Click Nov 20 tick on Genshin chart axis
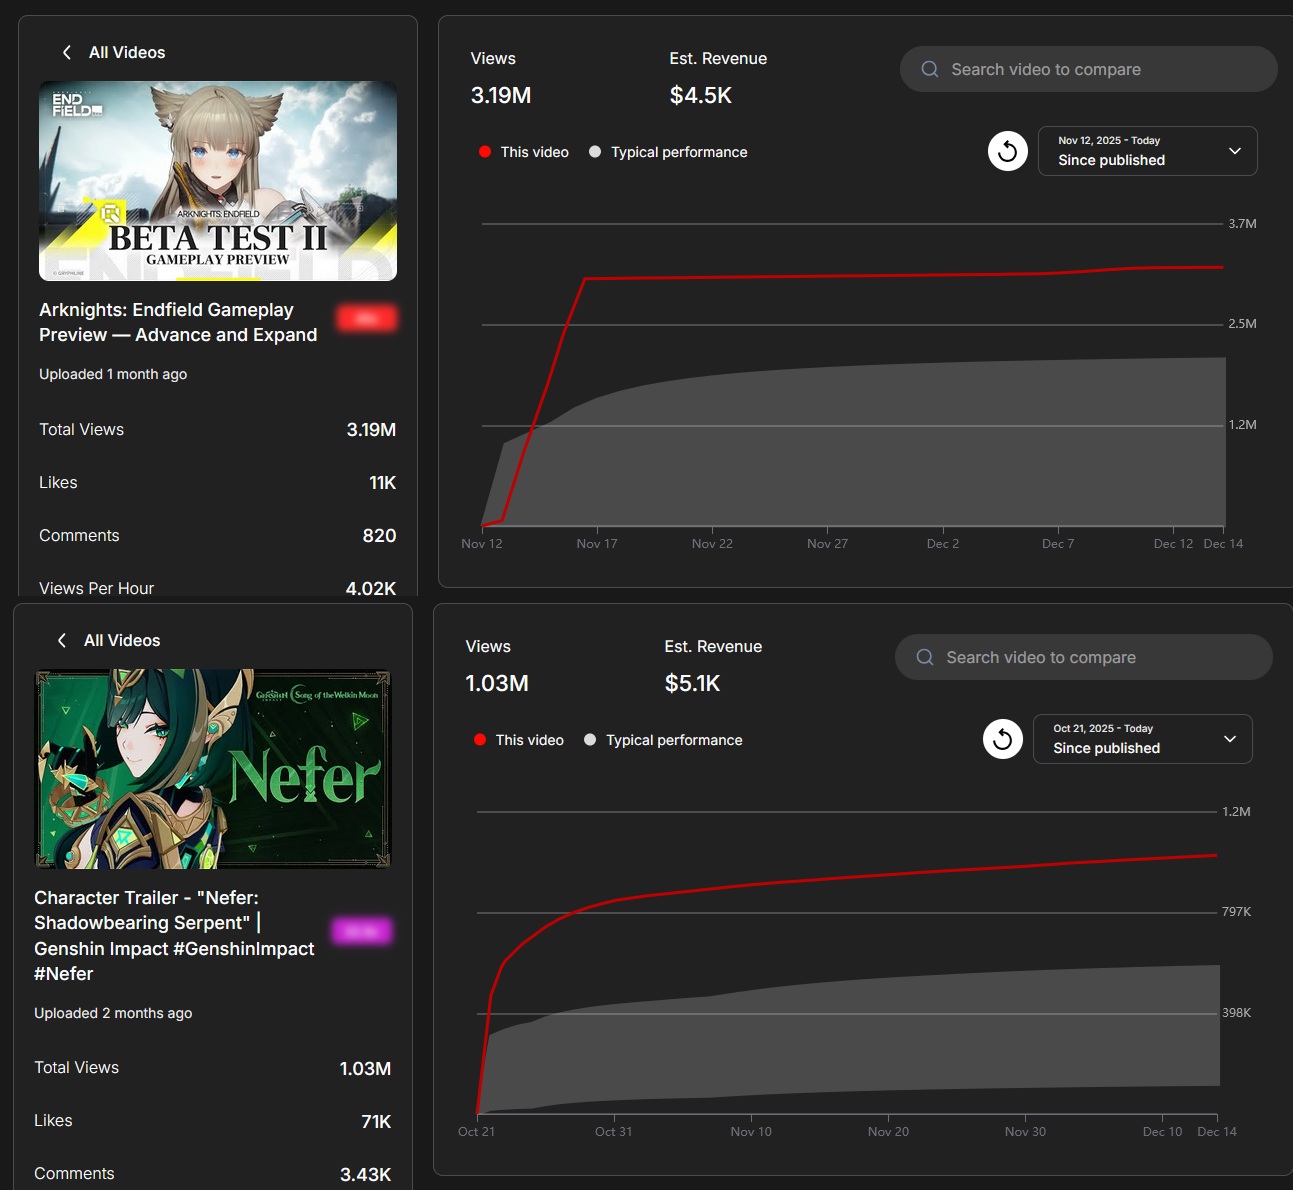This screenshot has height=1190, width=1293. pos(888,1131)
